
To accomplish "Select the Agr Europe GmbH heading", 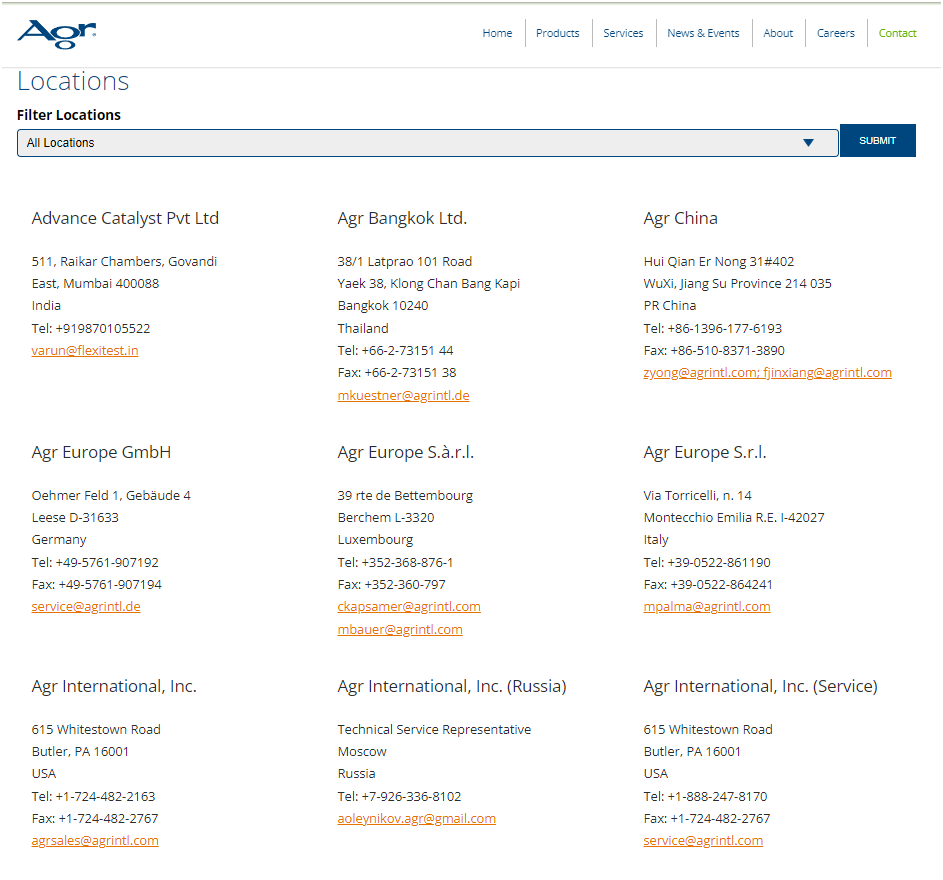I will pyautogui.click(x=101, y=452).
